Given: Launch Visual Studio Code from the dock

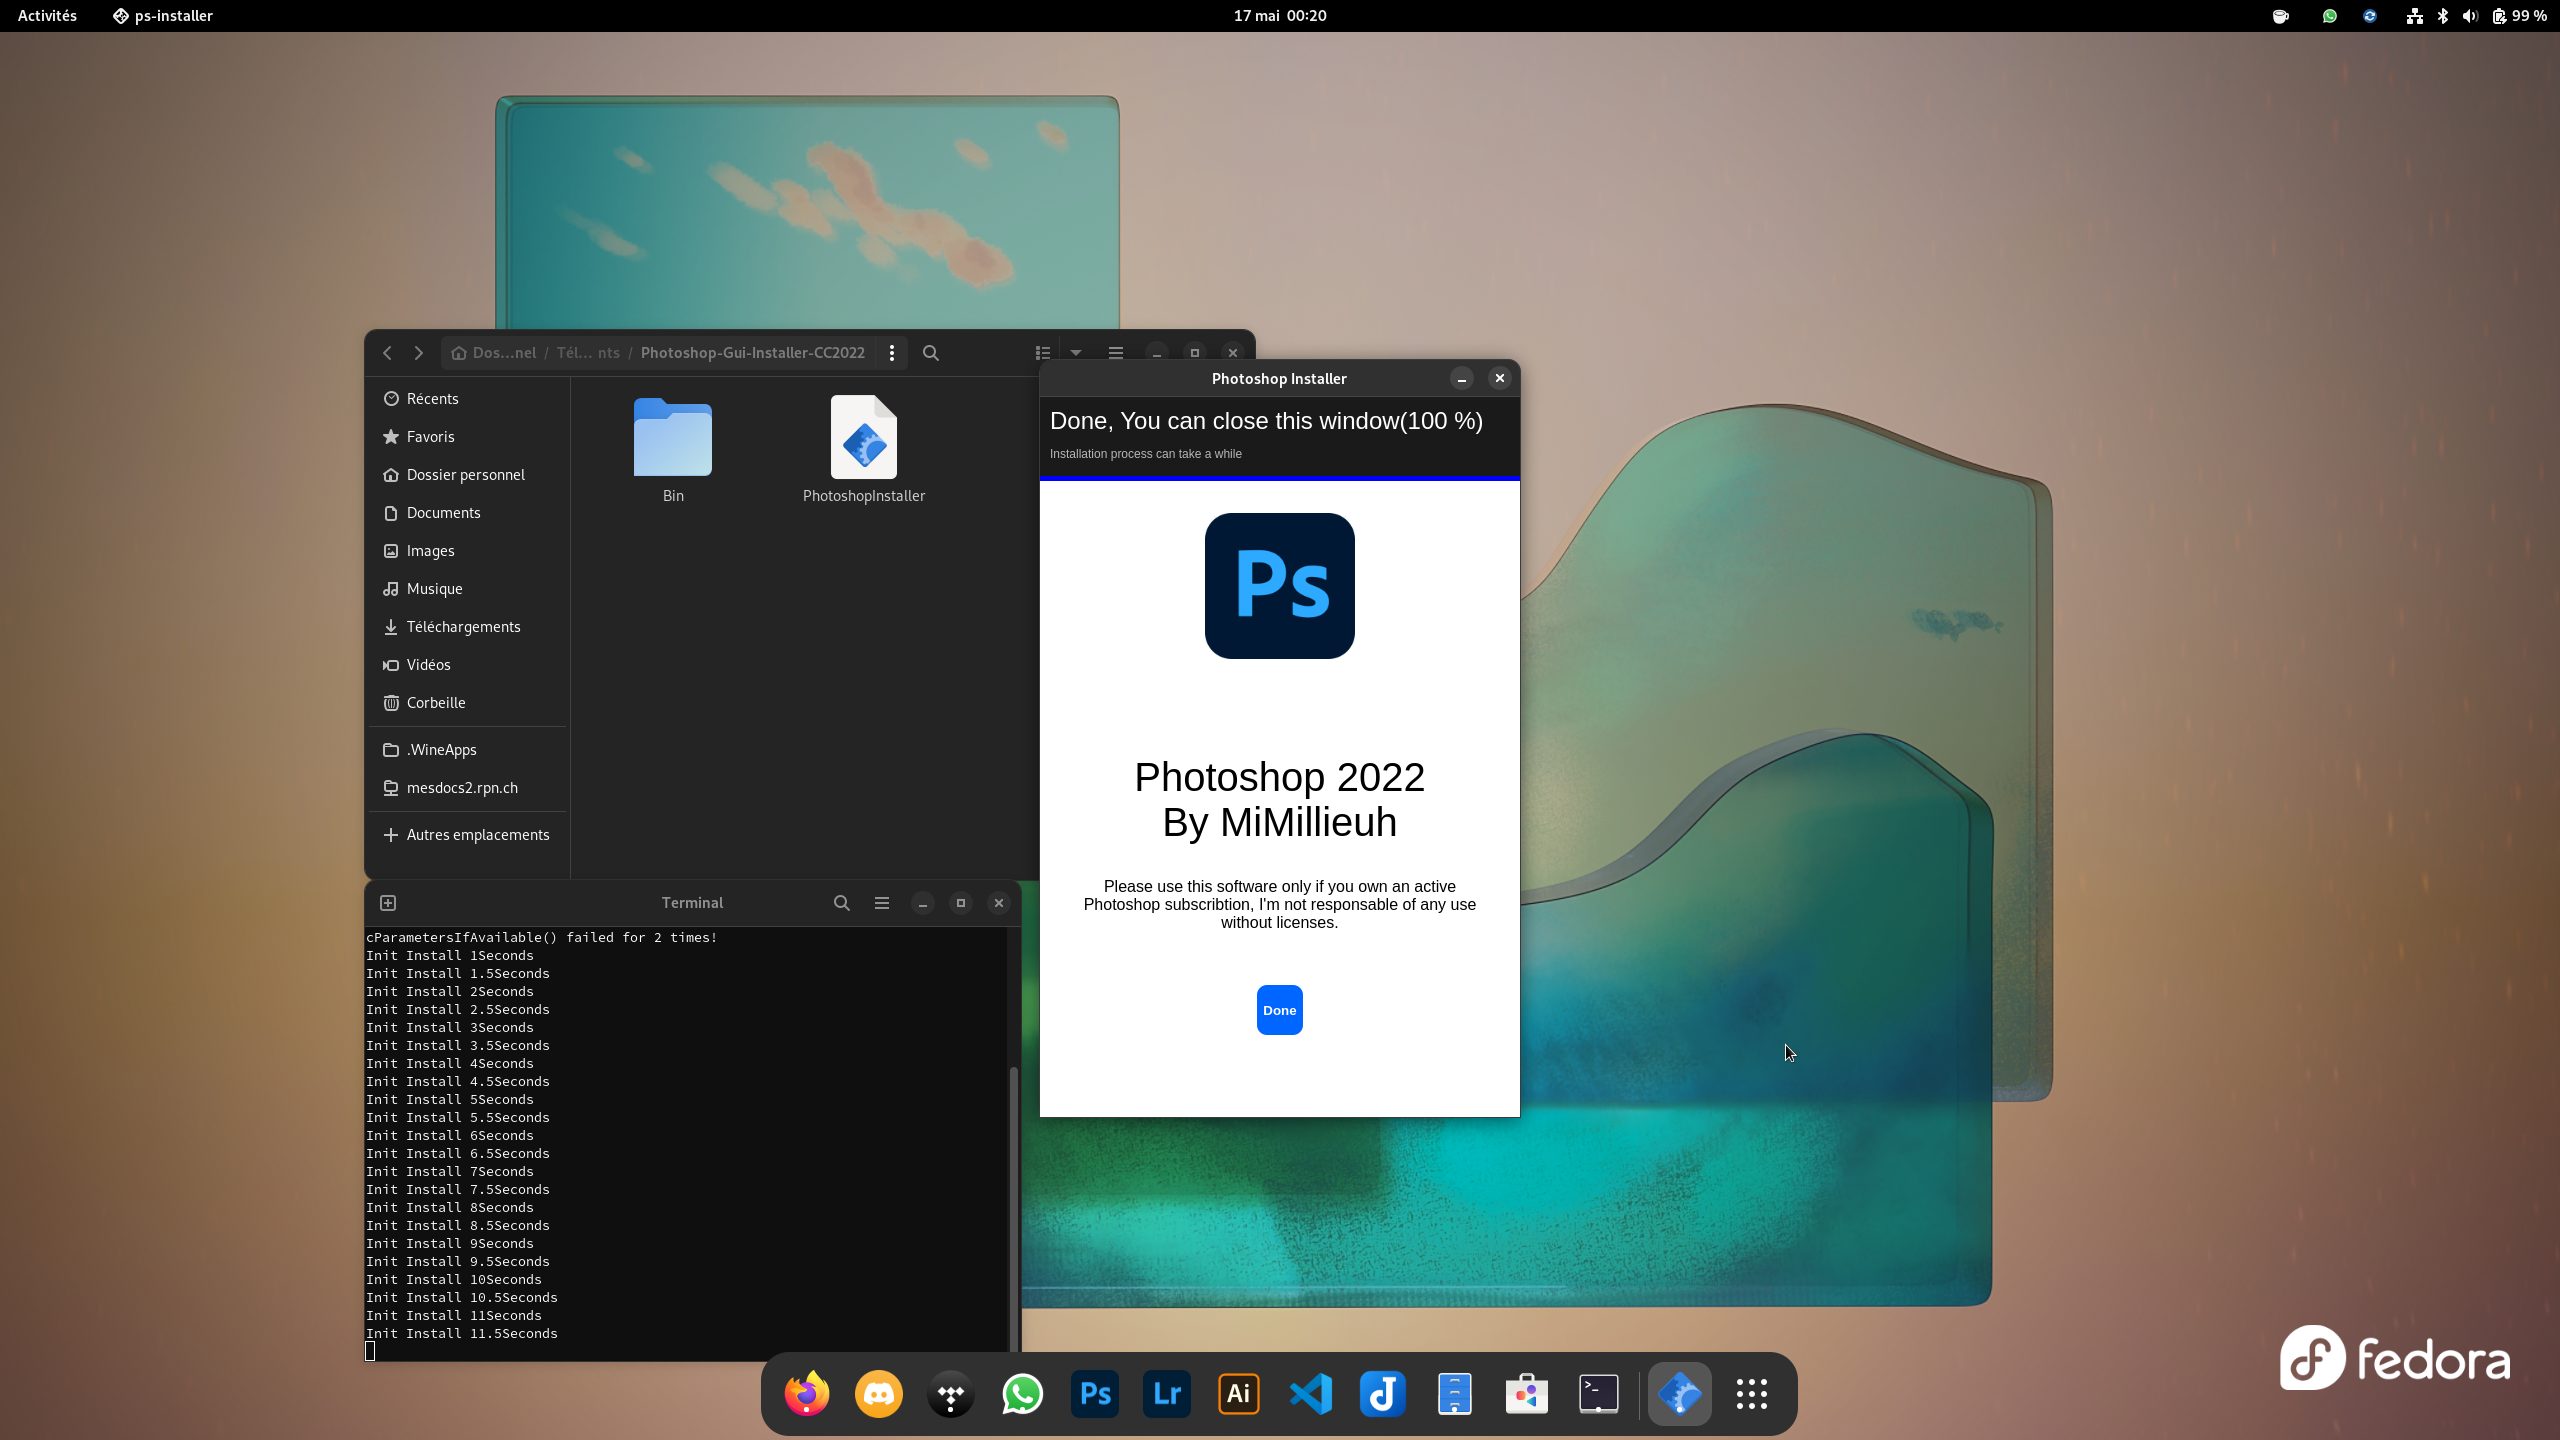Looking at the screenshot, I should (1311, 1394).
